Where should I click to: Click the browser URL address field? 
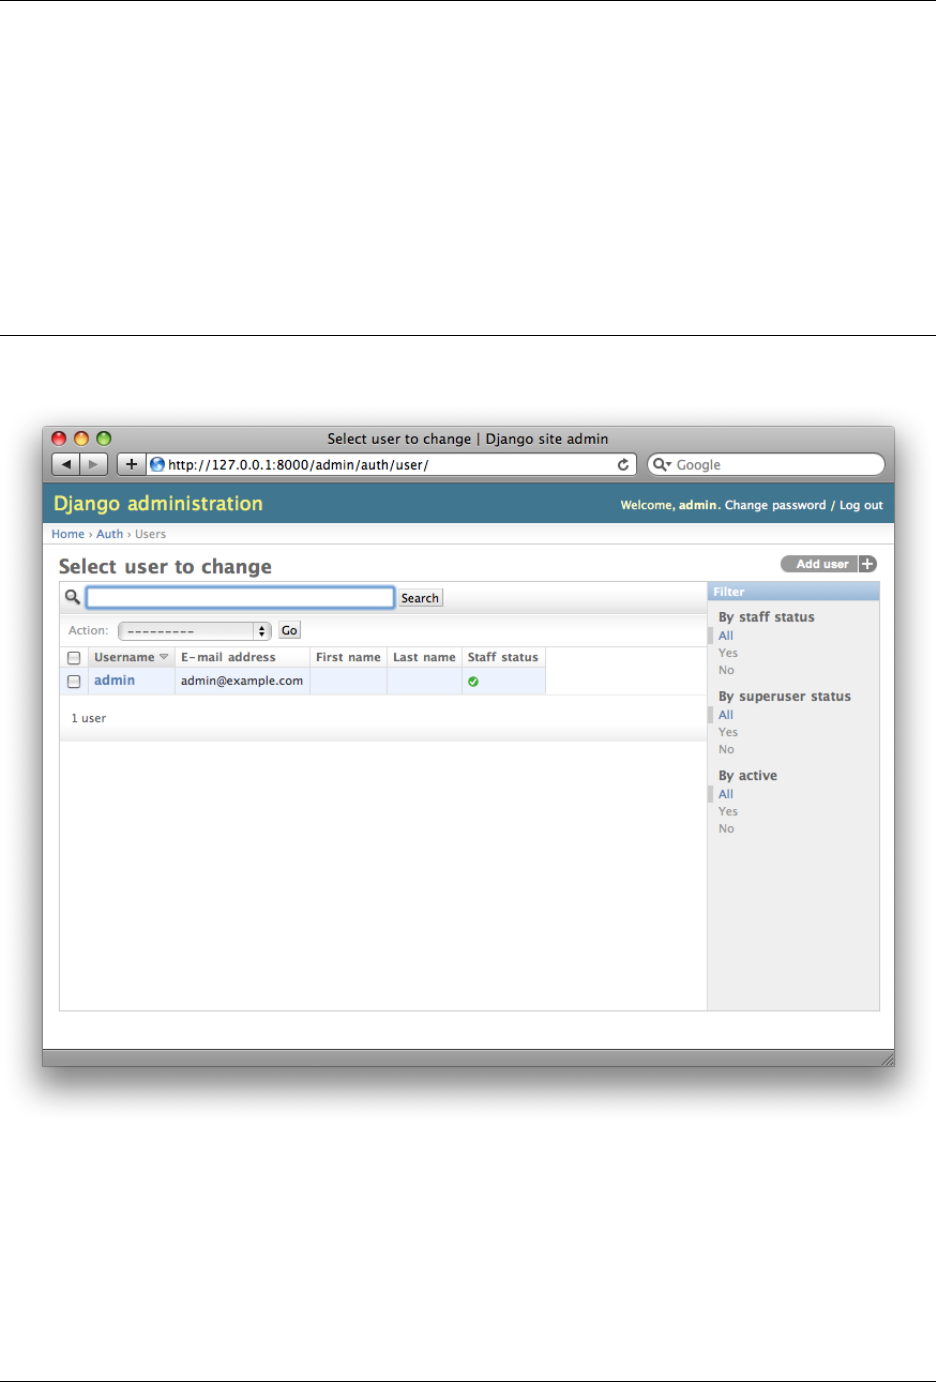[392, 465]
